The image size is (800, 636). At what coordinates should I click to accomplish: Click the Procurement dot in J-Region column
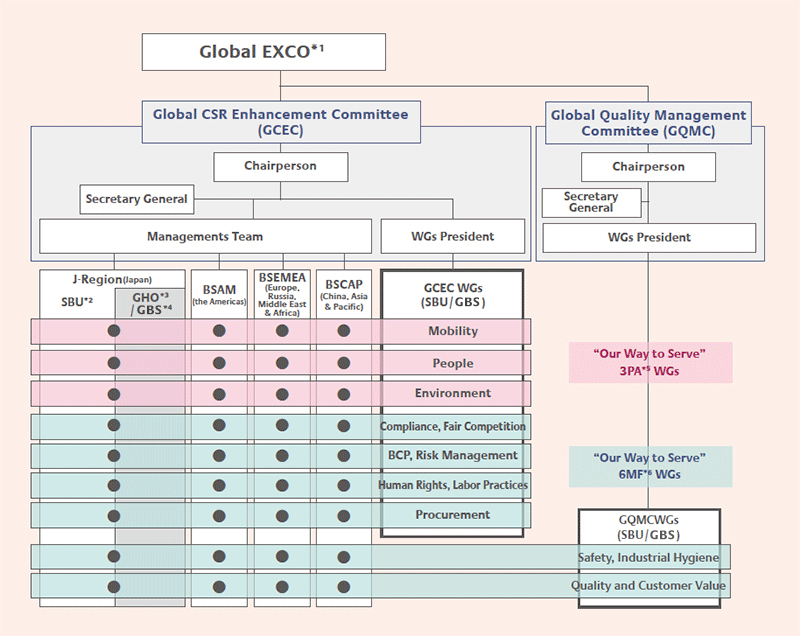pos(114,516)
